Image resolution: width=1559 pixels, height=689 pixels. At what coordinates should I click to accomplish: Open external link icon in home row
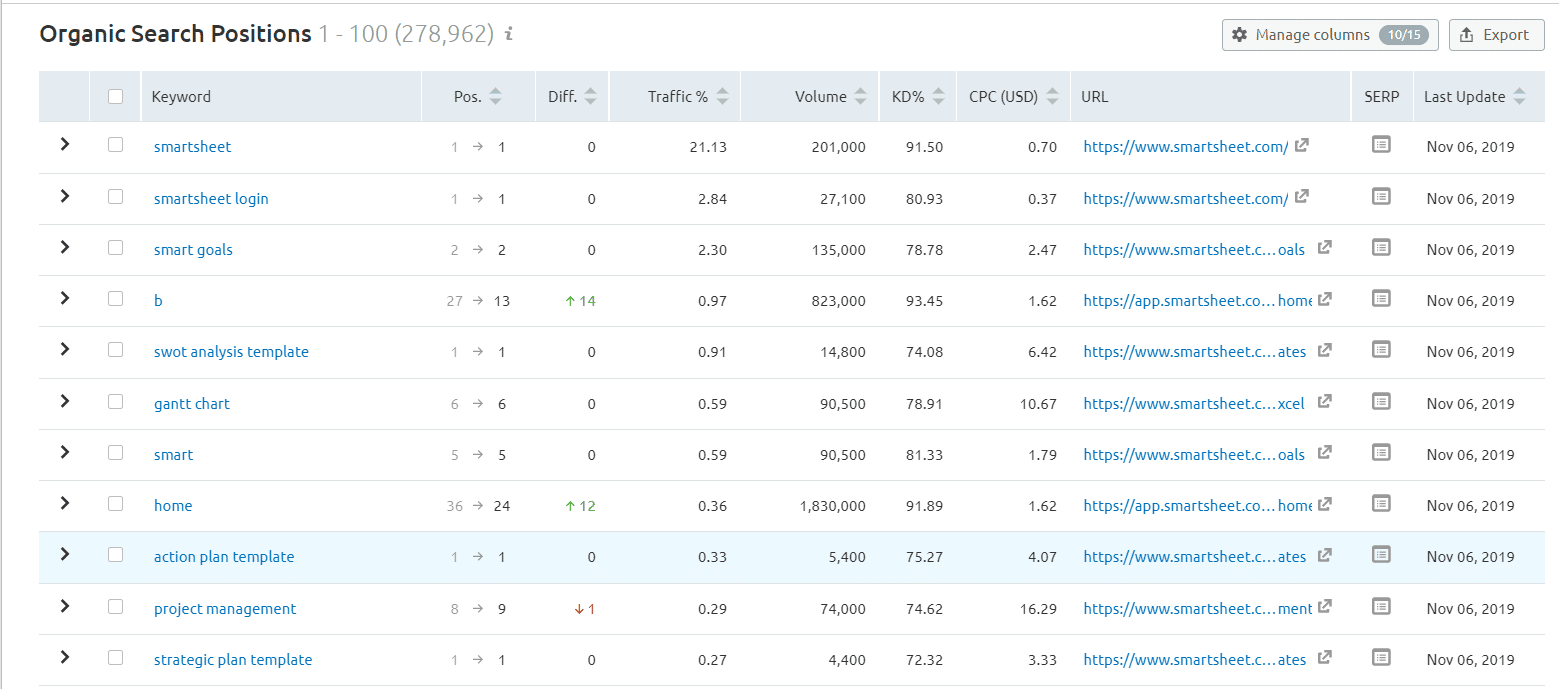1324,503
